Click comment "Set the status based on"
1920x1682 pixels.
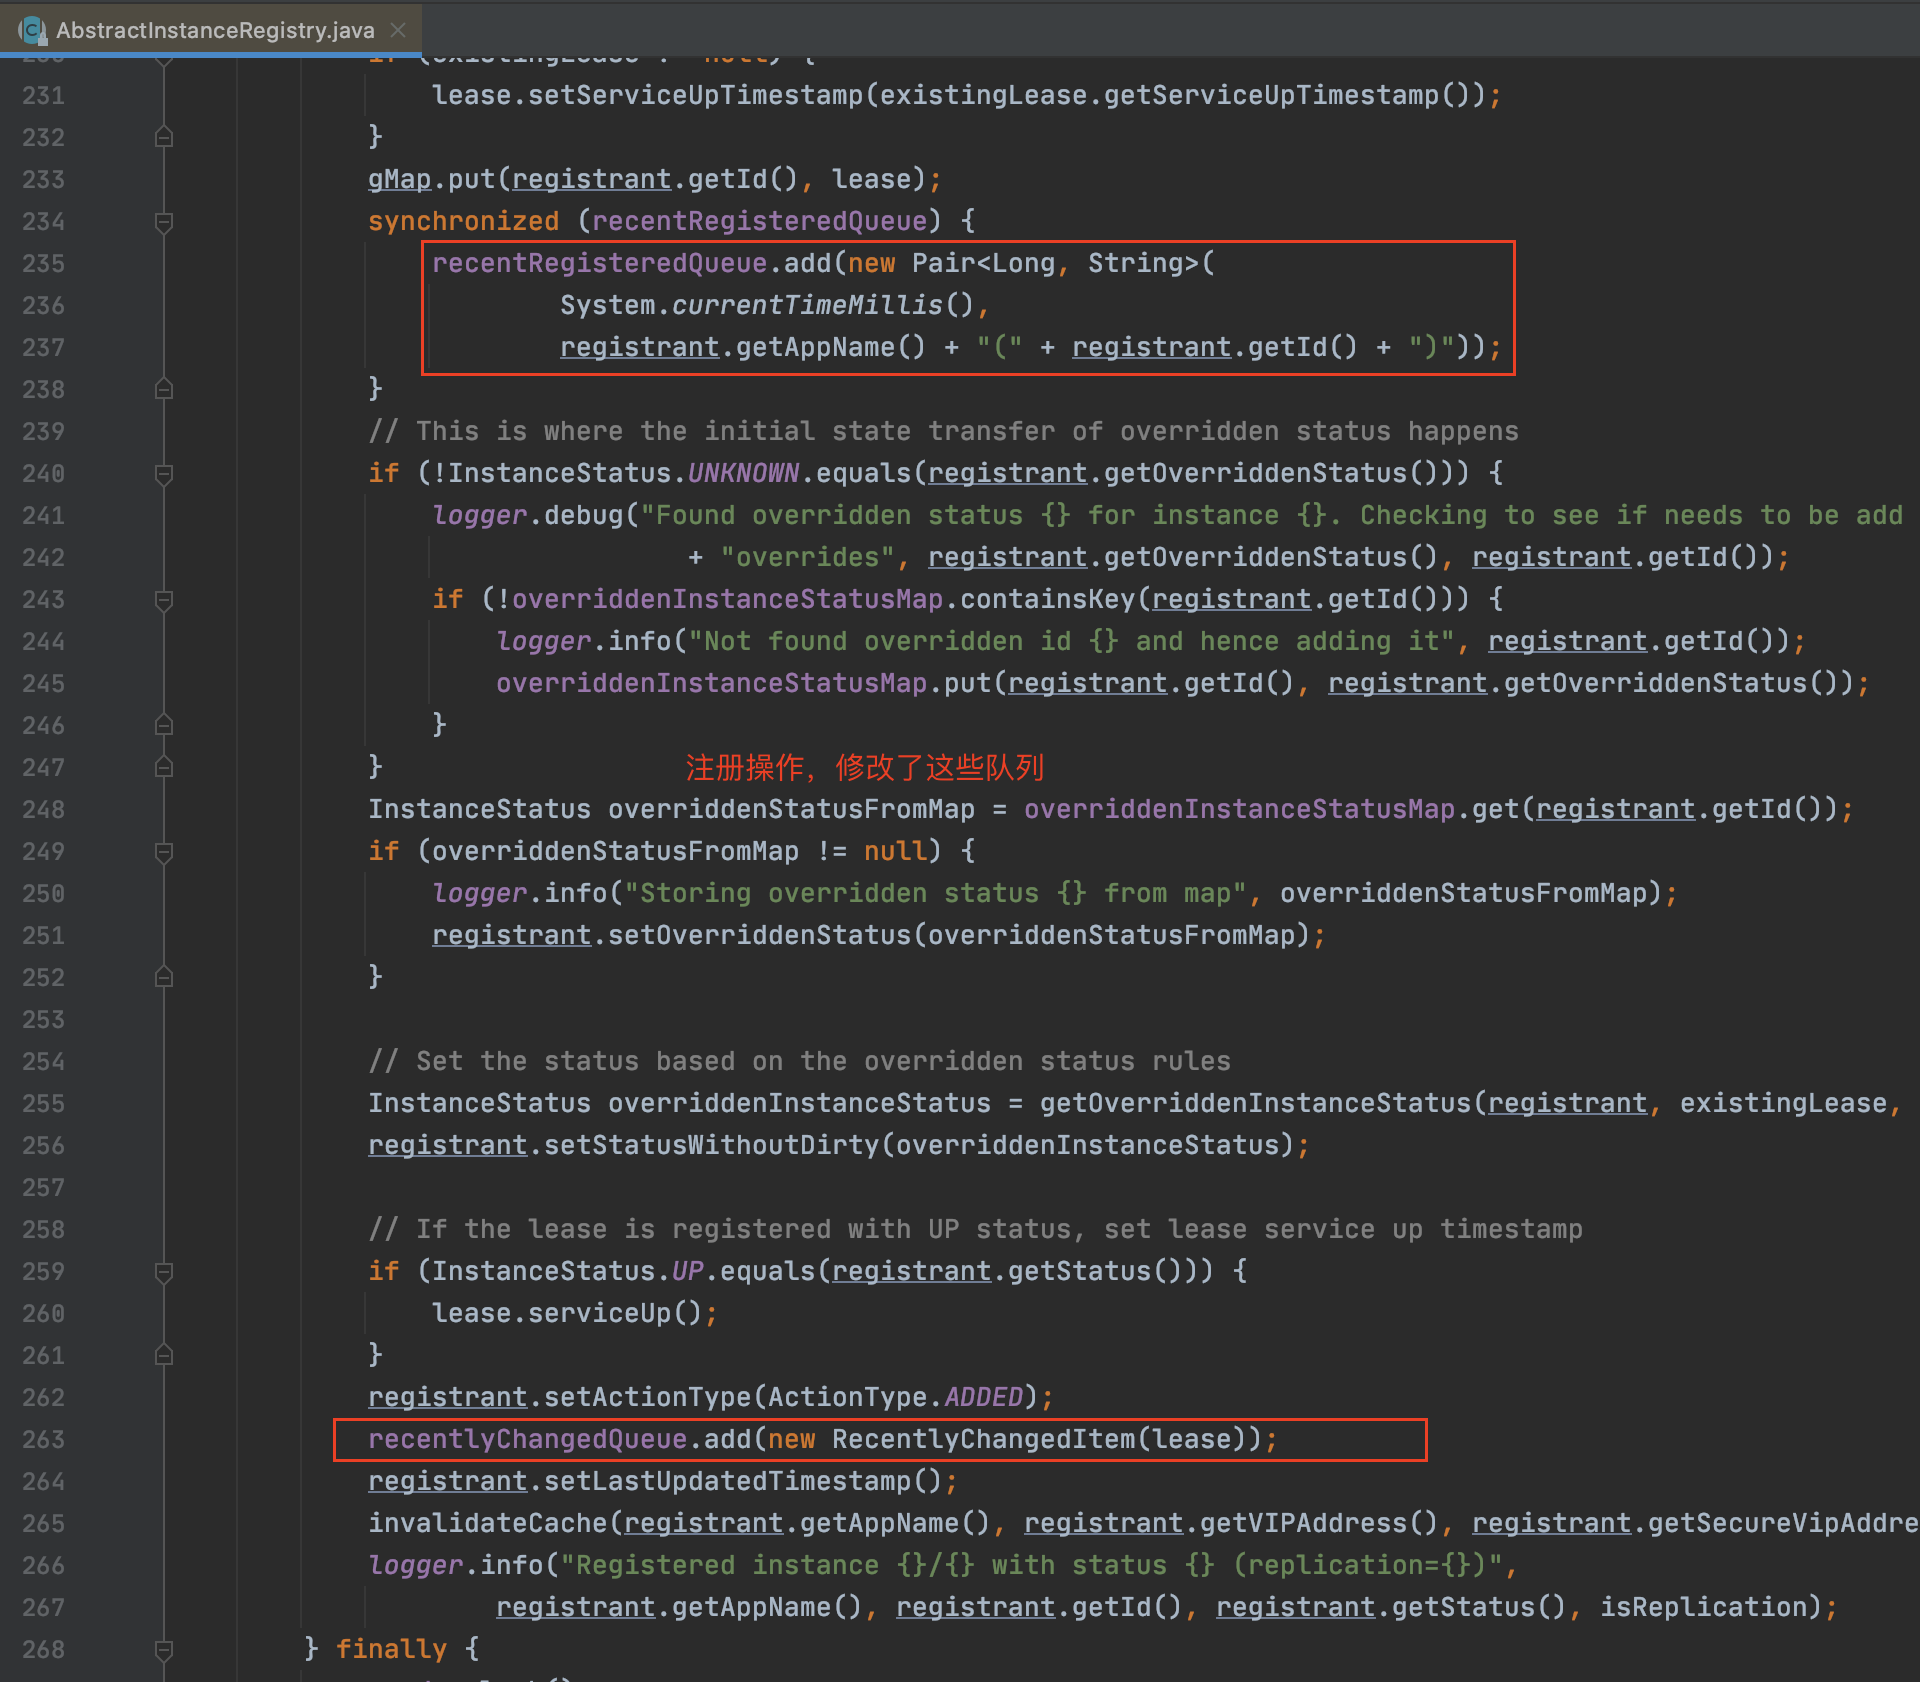coord(799,1061)
